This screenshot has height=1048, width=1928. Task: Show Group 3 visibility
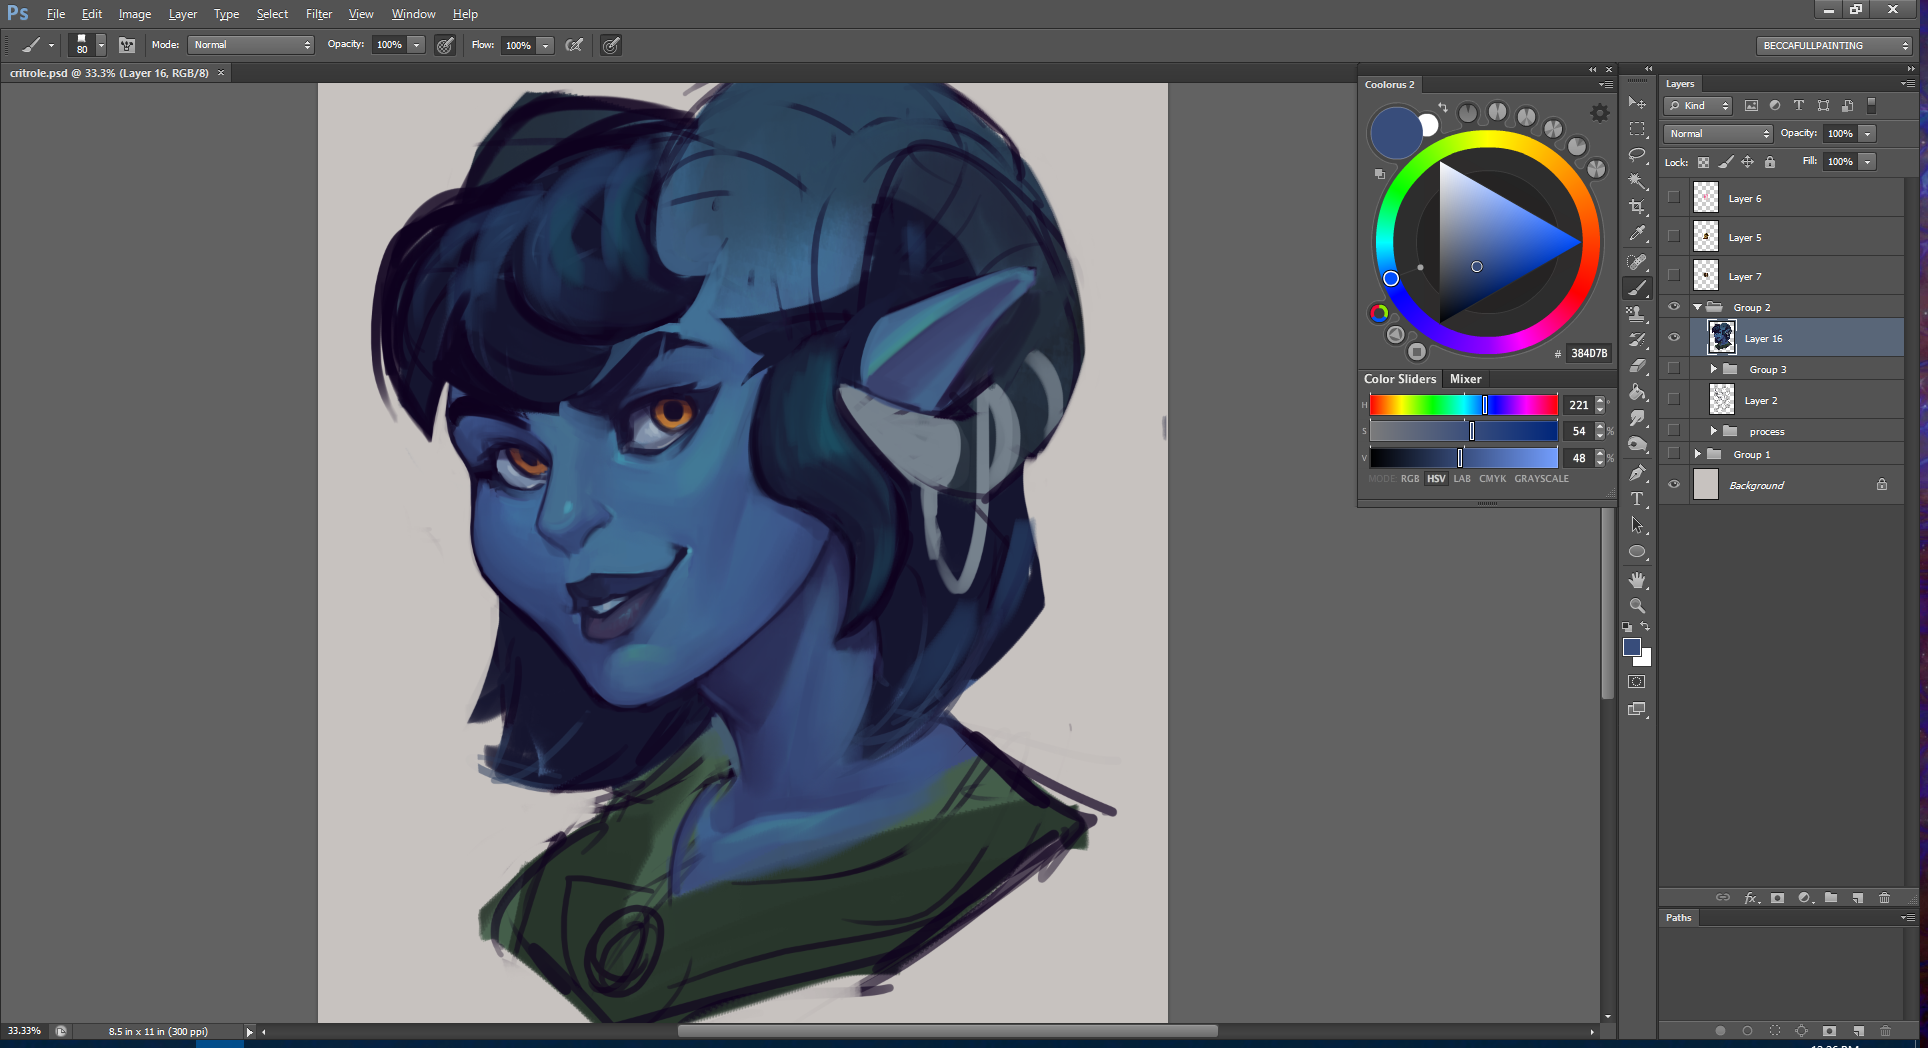click(x=1674, y=369)
